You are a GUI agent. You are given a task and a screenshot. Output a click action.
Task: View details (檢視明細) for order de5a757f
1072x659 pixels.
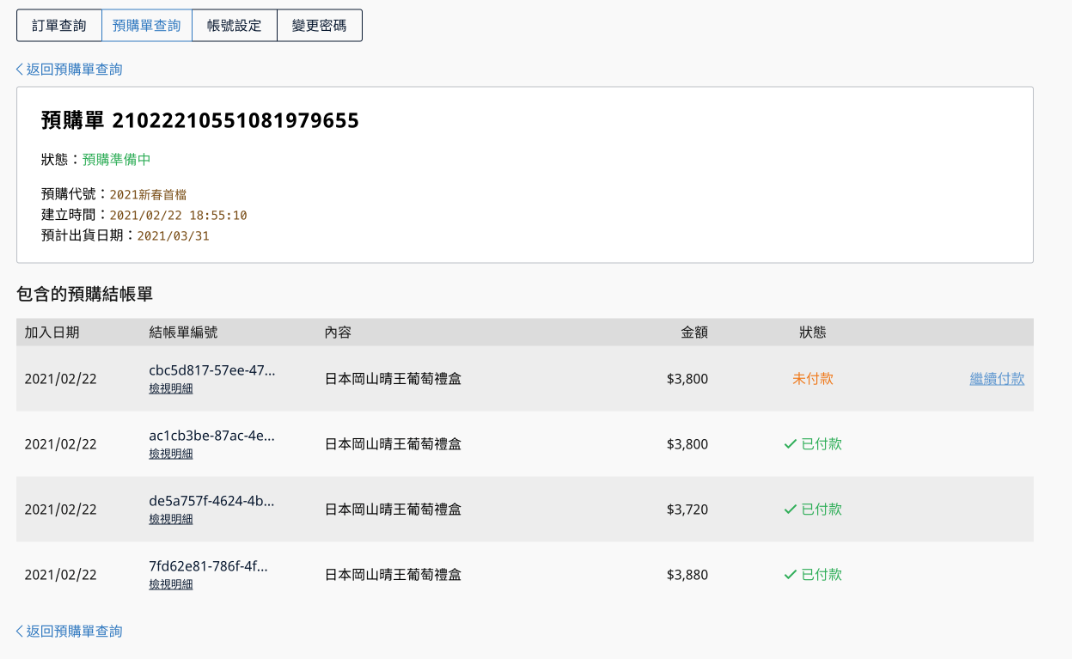171,519
